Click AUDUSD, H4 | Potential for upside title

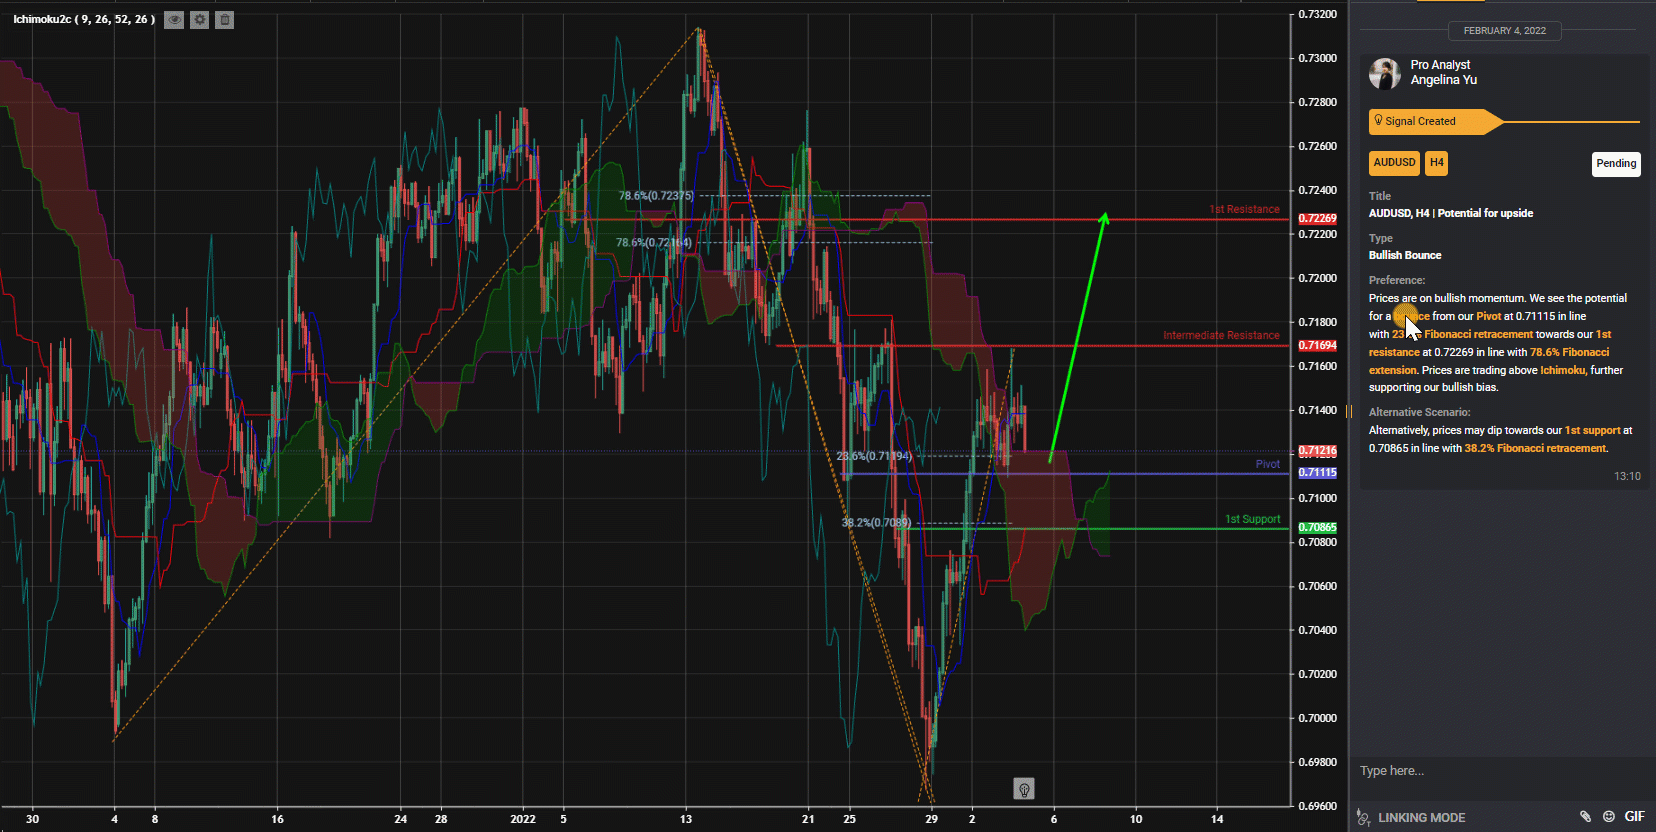coord(1451,213)
